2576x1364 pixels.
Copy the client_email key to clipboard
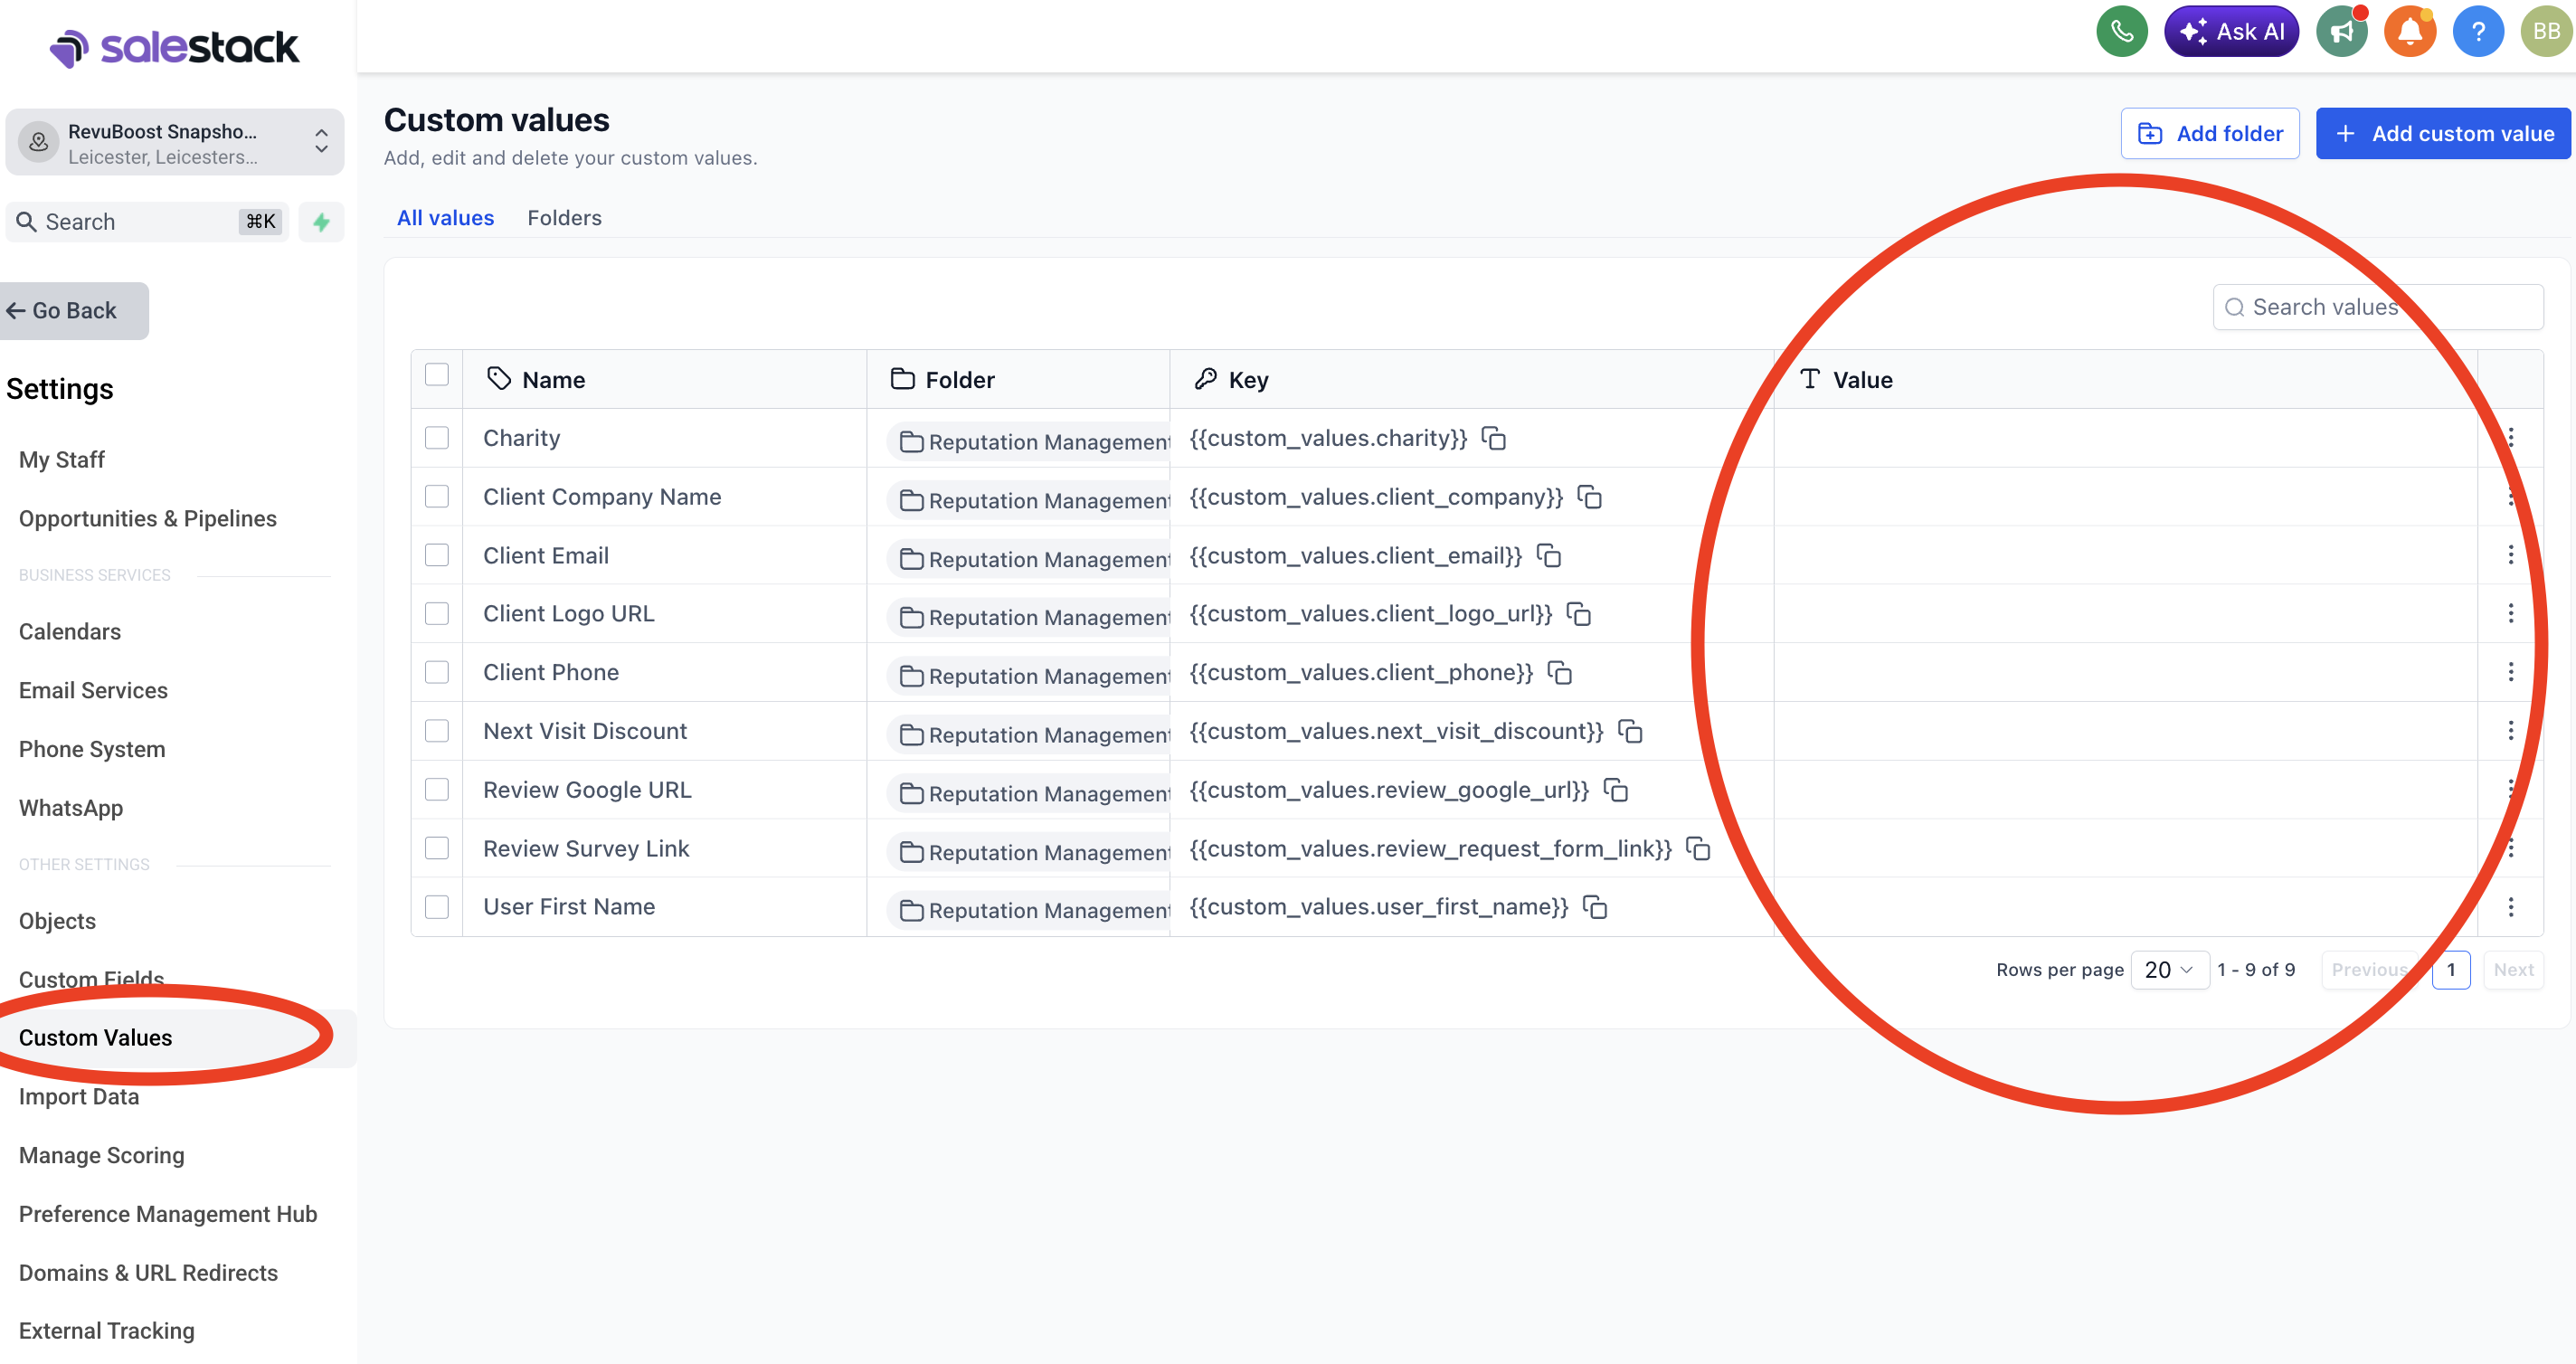1549,555
